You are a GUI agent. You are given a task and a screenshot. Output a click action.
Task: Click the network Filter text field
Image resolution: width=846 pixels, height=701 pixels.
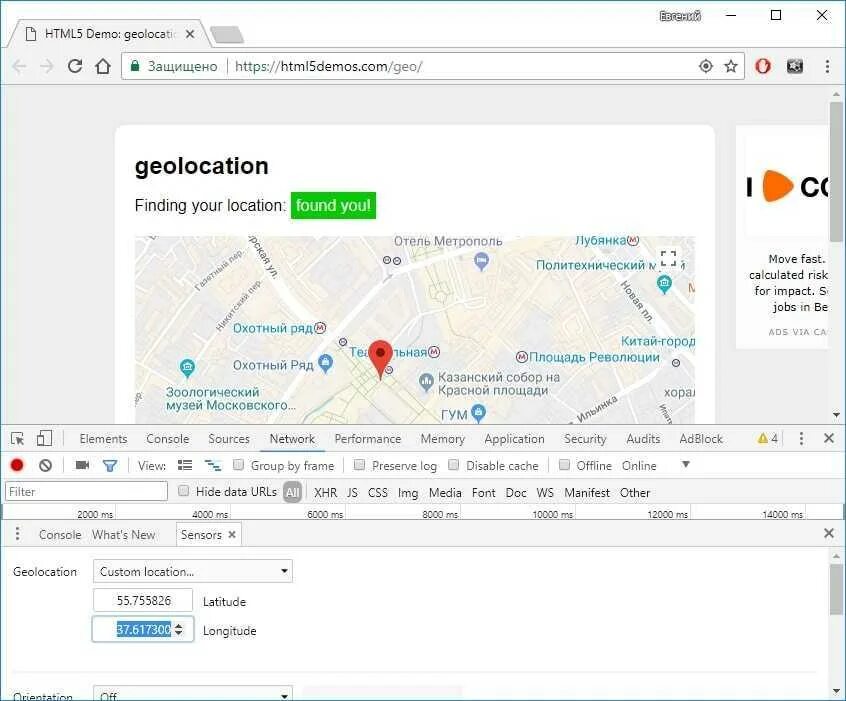click(86, 491)
